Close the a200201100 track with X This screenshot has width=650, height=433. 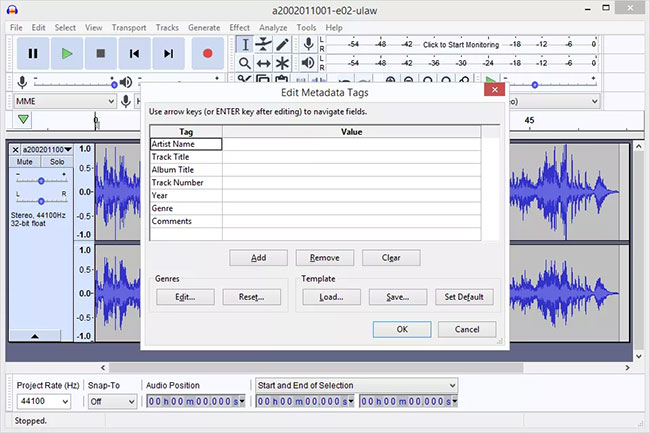(15, 149)
